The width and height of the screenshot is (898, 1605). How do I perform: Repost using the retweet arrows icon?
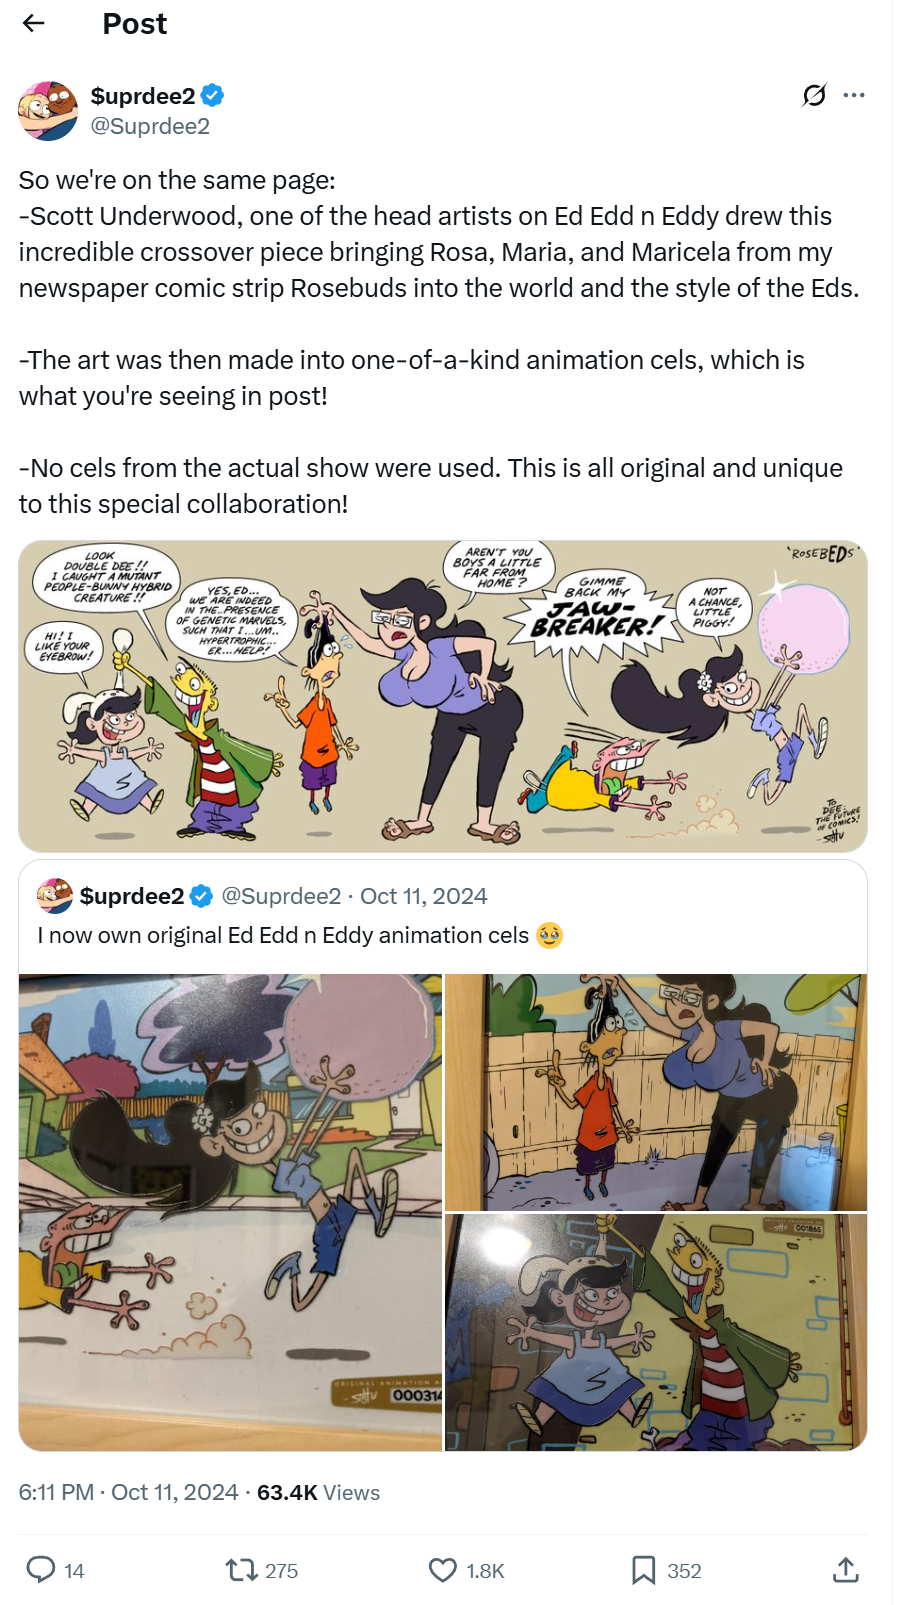click(242, 1570)
